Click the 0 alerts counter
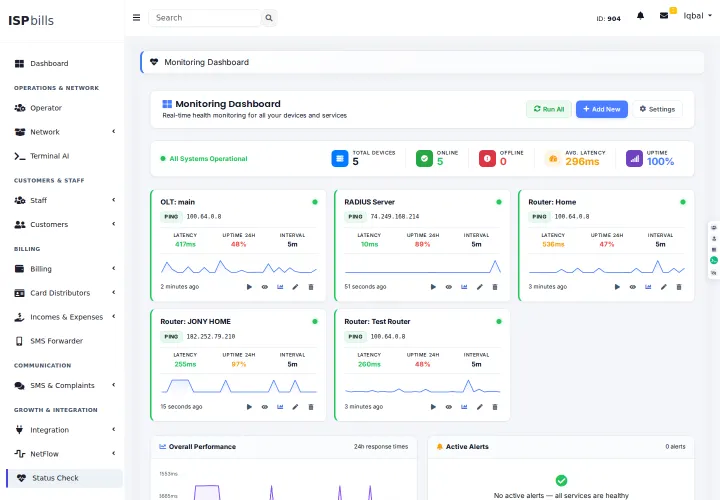Screen dimensions: 720x500 click(x=675, y=447)
